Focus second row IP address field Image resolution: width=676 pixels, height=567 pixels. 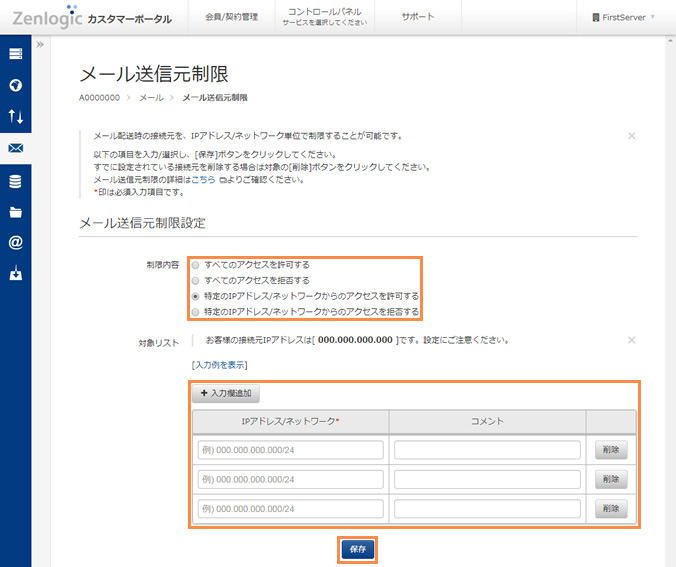[x=291, y=479]
